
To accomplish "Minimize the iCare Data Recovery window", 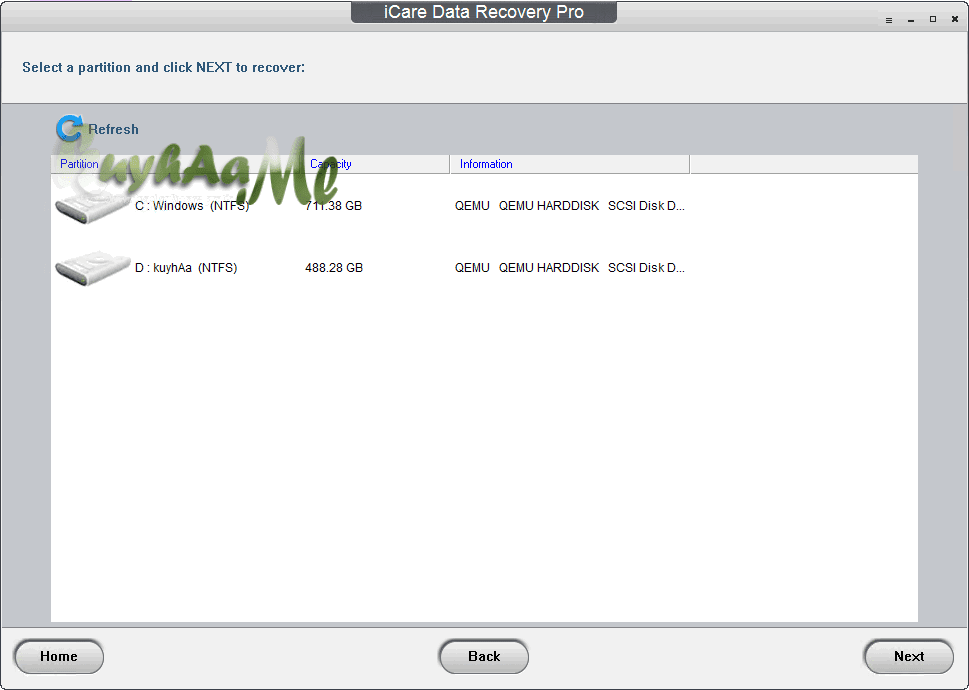I will pyautogui.click(x=911, y=20).
